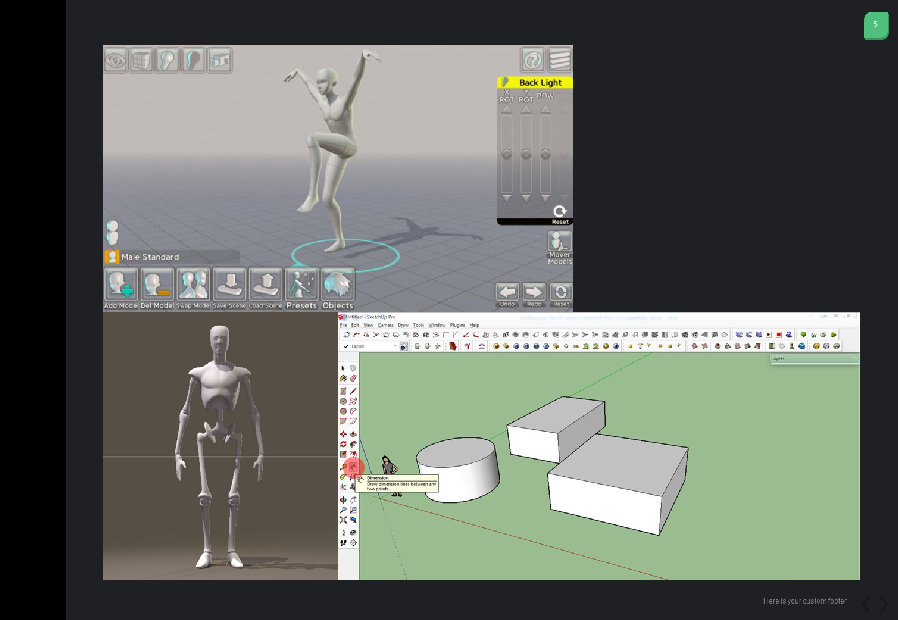Click the up arrow above POW slider
Screen dimensions: 898x620
(x=545, y=109)
